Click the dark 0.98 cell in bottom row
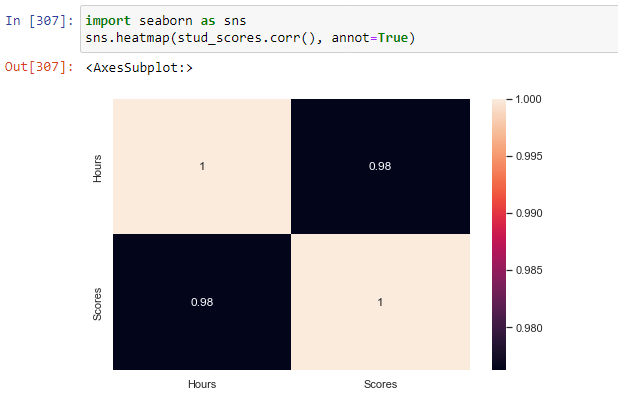Screen dimensions: 618x404 tap(202, 302)
